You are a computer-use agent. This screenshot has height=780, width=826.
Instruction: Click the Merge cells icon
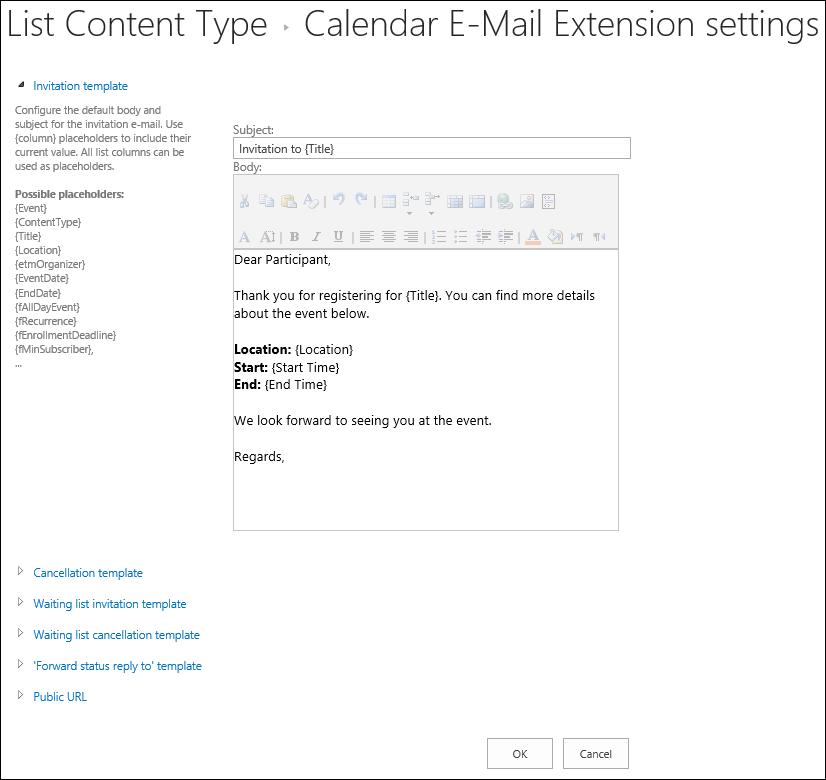pyautogui.click(x=477, y=202)
